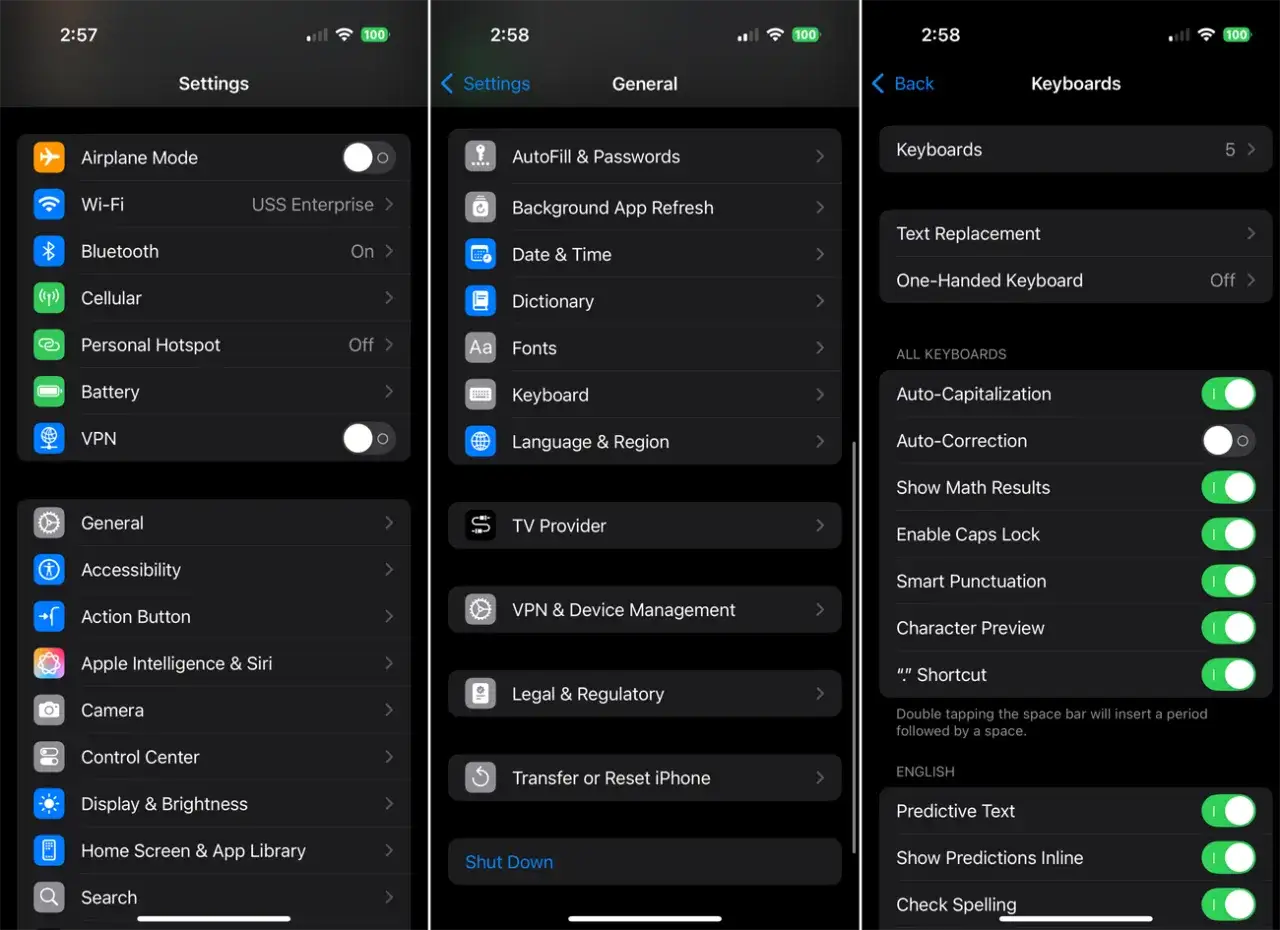
Task: Open the TV Provider row chevron
Action: (x=820, y=525)
